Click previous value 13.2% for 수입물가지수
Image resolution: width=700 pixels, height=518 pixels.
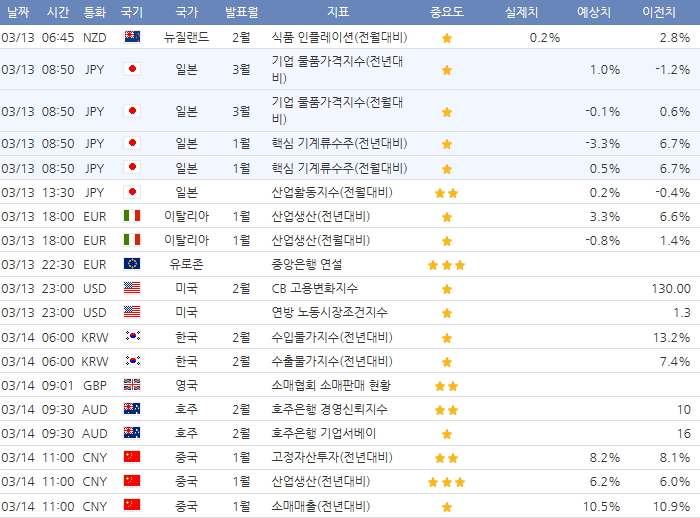(671, 337)
